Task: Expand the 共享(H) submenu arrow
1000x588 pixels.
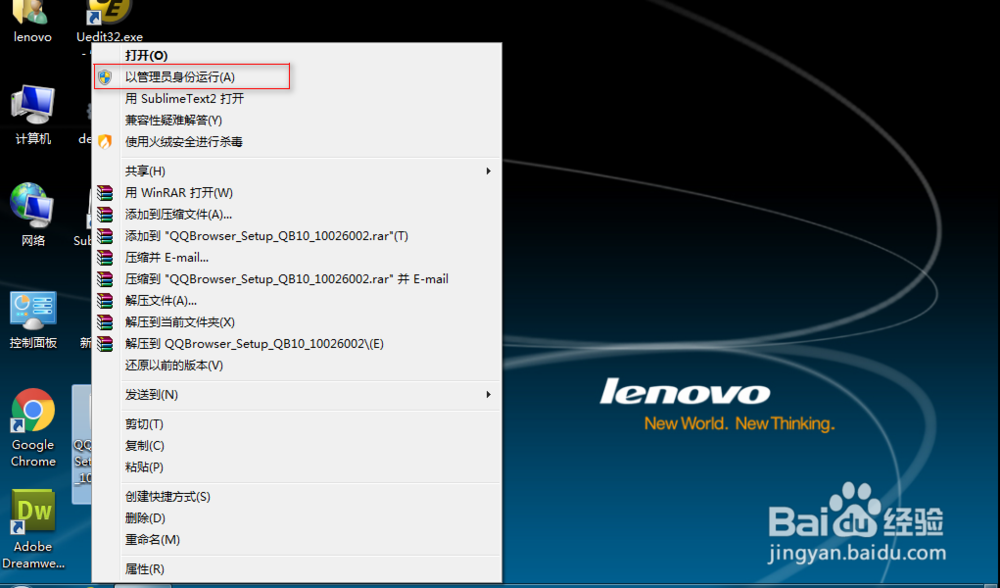Action: [x=489, y=171]
